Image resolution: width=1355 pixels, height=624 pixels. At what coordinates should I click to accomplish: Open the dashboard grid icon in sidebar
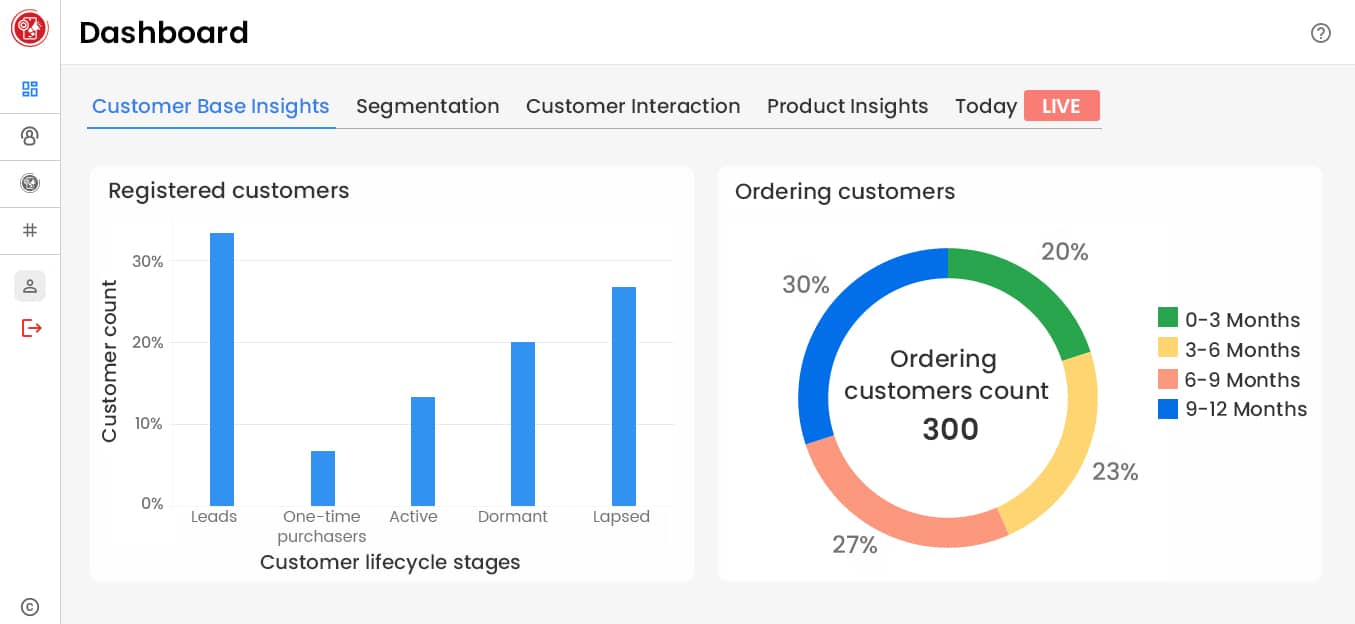pos(30,89)
